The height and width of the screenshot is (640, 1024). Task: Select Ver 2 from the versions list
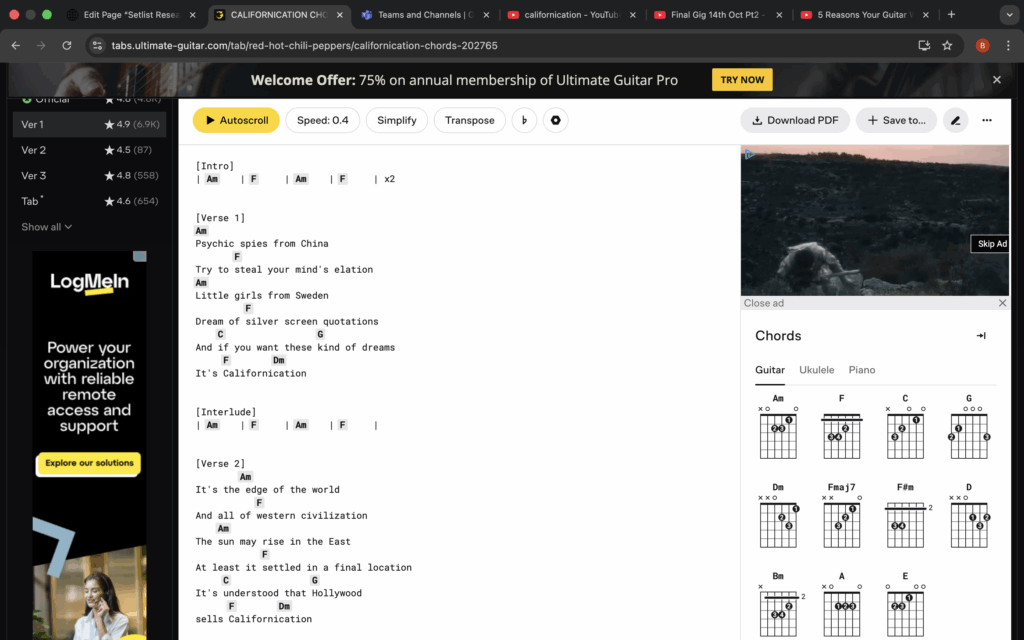(x=34, y=150)
